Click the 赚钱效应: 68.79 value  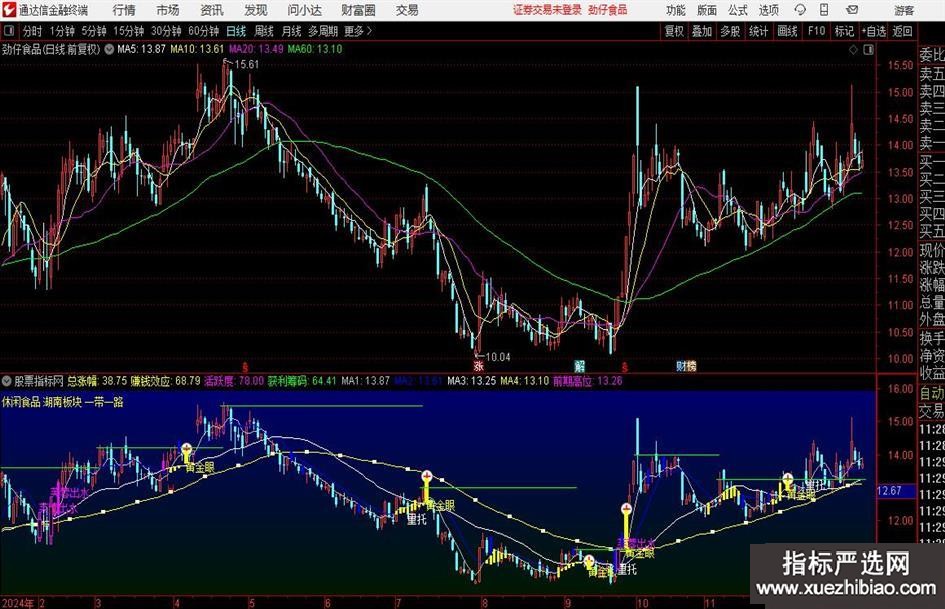(166, 381)
